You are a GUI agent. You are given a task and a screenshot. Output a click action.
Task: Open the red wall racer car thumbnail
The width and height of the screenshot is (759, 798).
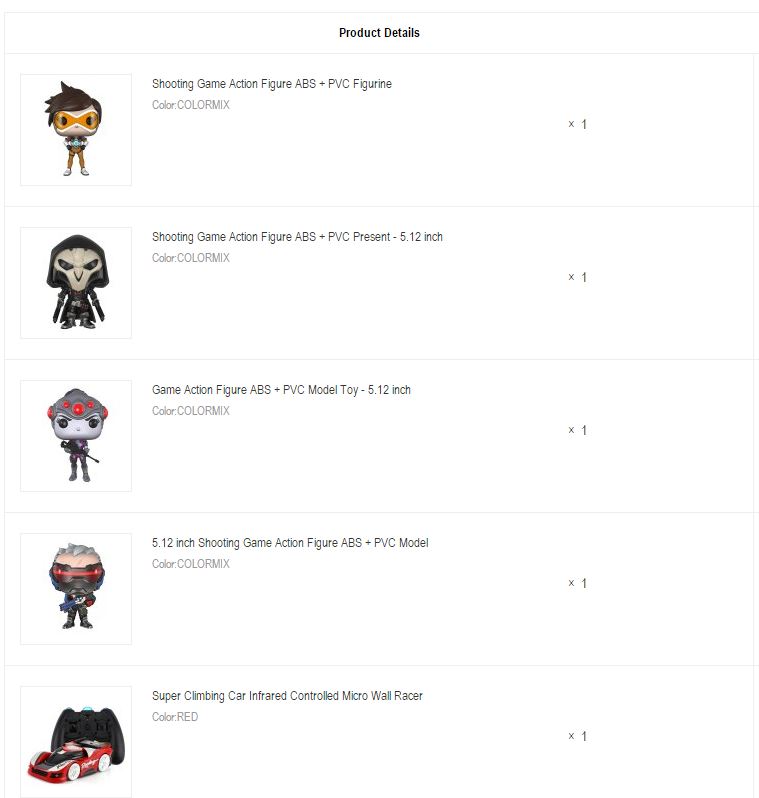tap(76, 742)
